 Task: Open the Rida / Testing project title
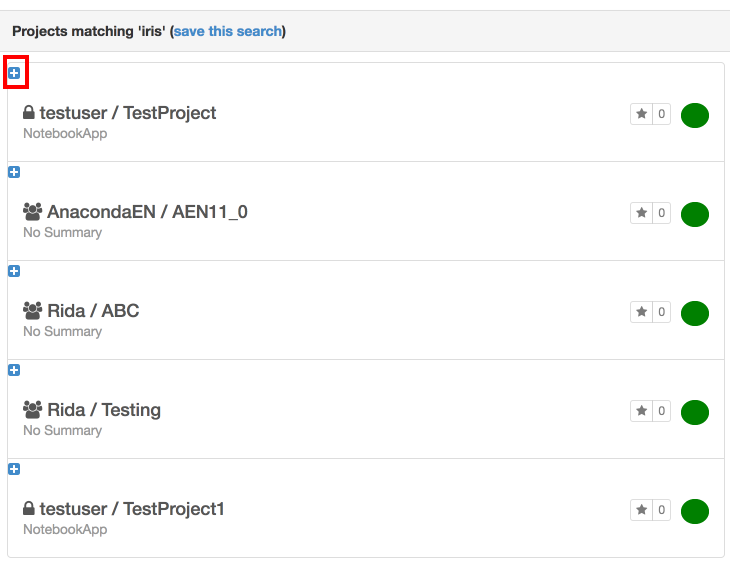coord(104,410)
